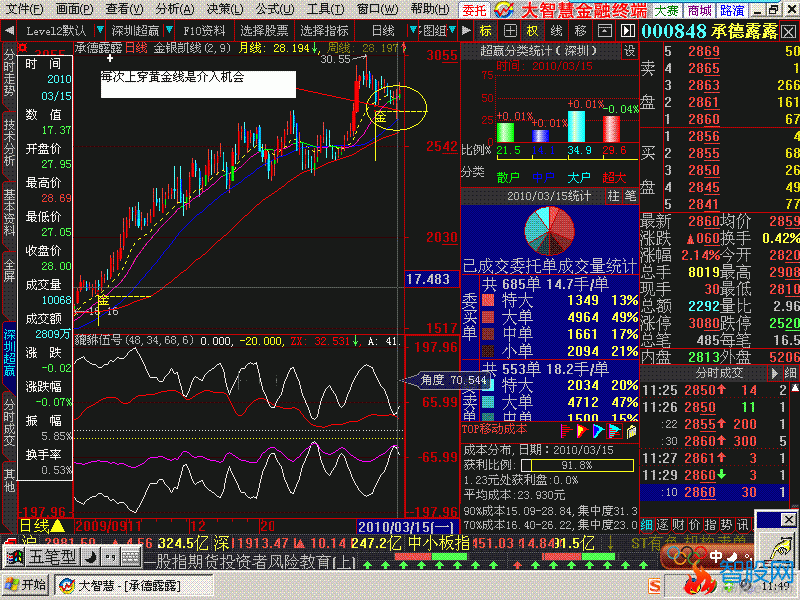Click the 超大 red bar in 超赢 chart
The width and height of the screenshot is (800, 600).
611,129
